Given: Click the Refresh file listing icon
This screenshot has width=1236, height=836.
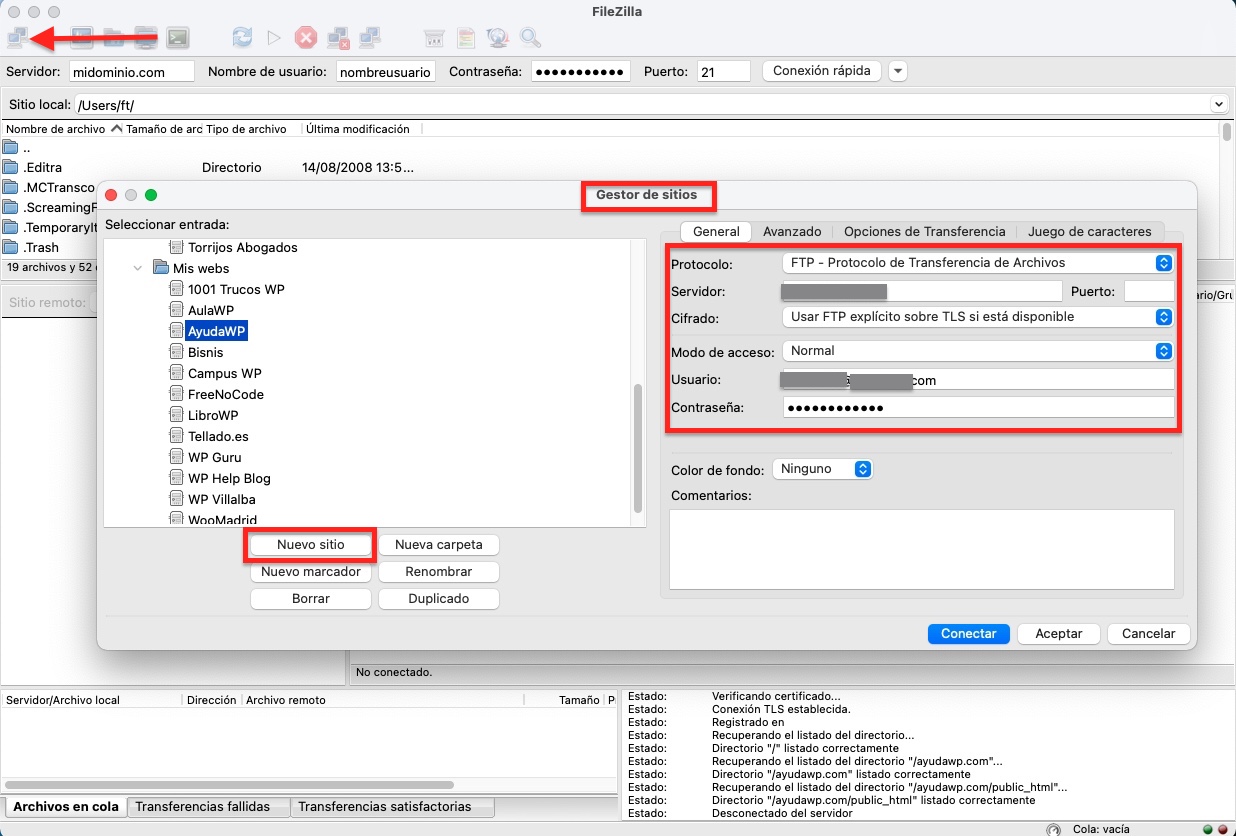Looking at the screenshot, I should pyautogui.click(x=242, y=37).
